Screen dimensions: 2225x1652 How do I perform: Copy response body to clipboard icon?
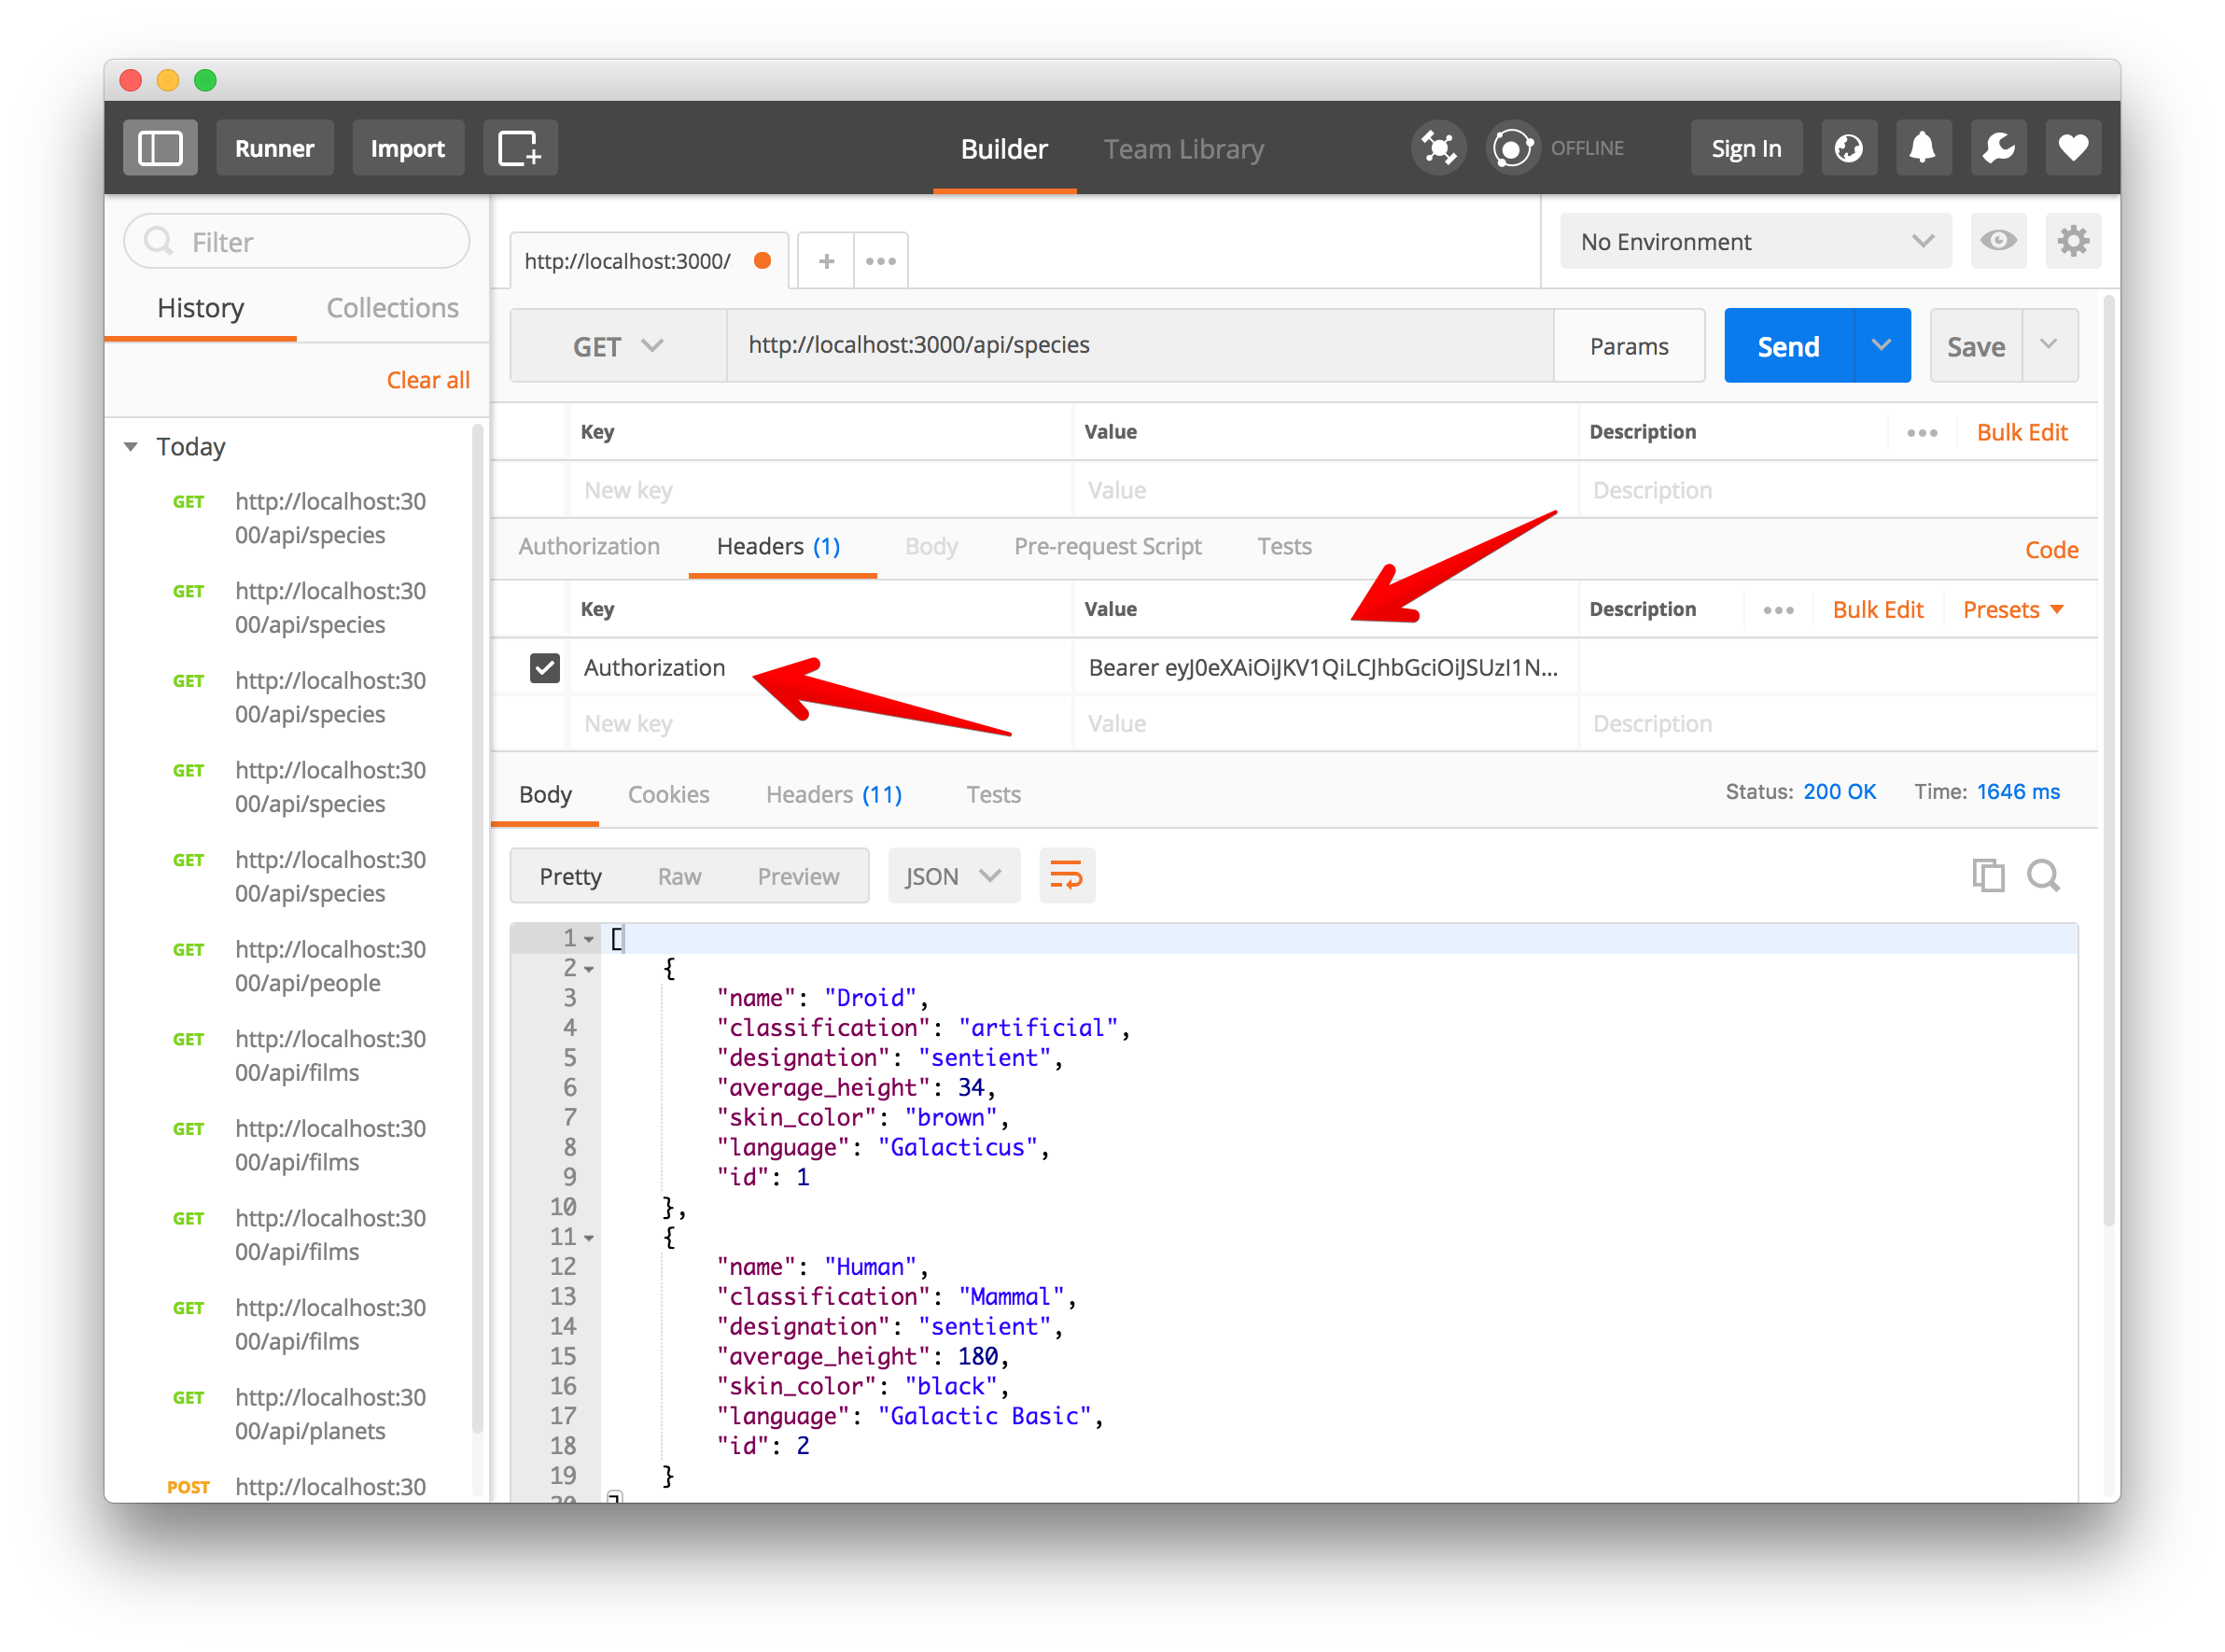point(1987,876)
